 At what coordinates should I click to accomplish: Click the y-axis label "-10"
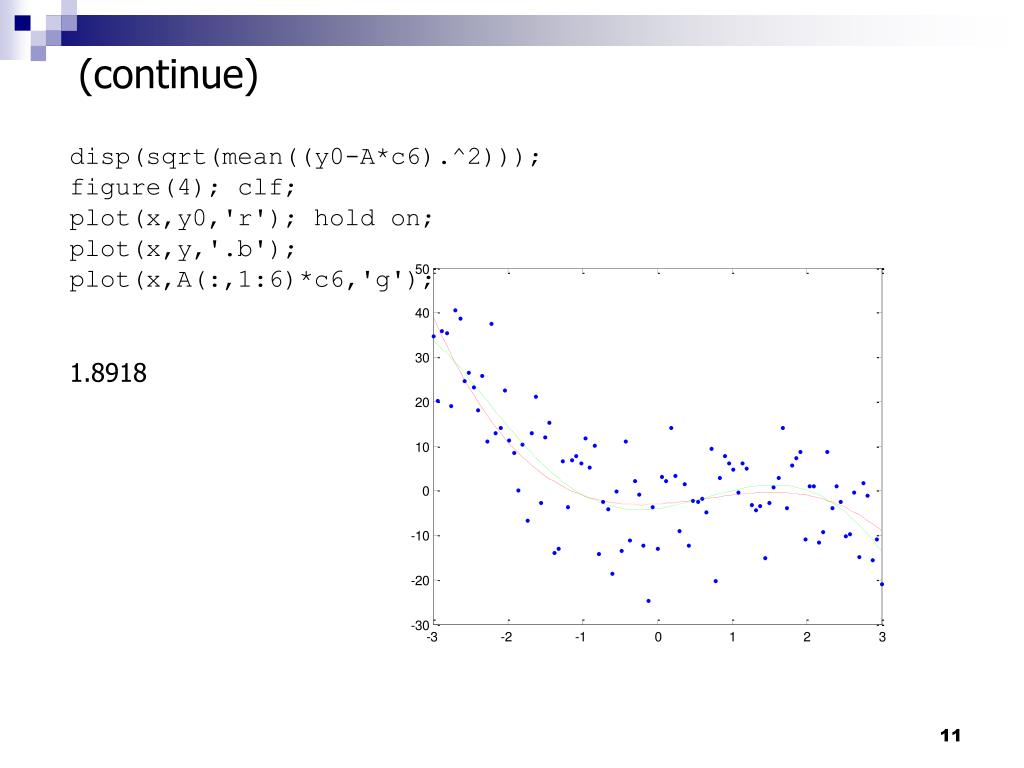420,536
